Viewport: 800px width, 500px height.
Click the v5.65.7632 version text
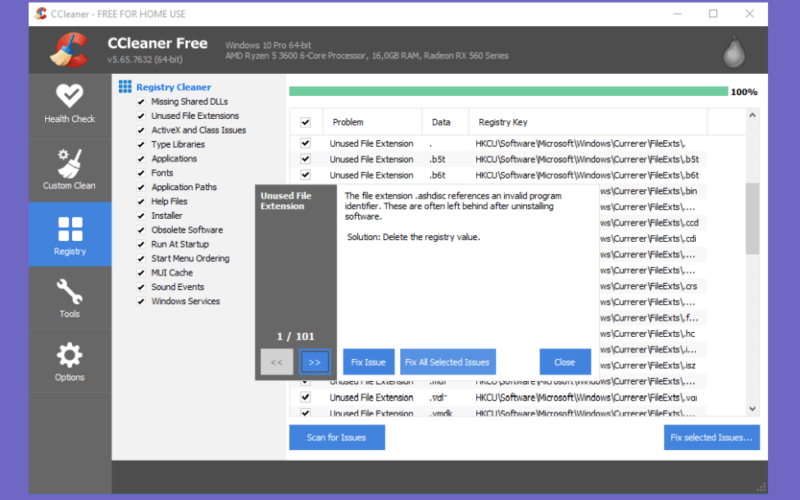(145, 59)
